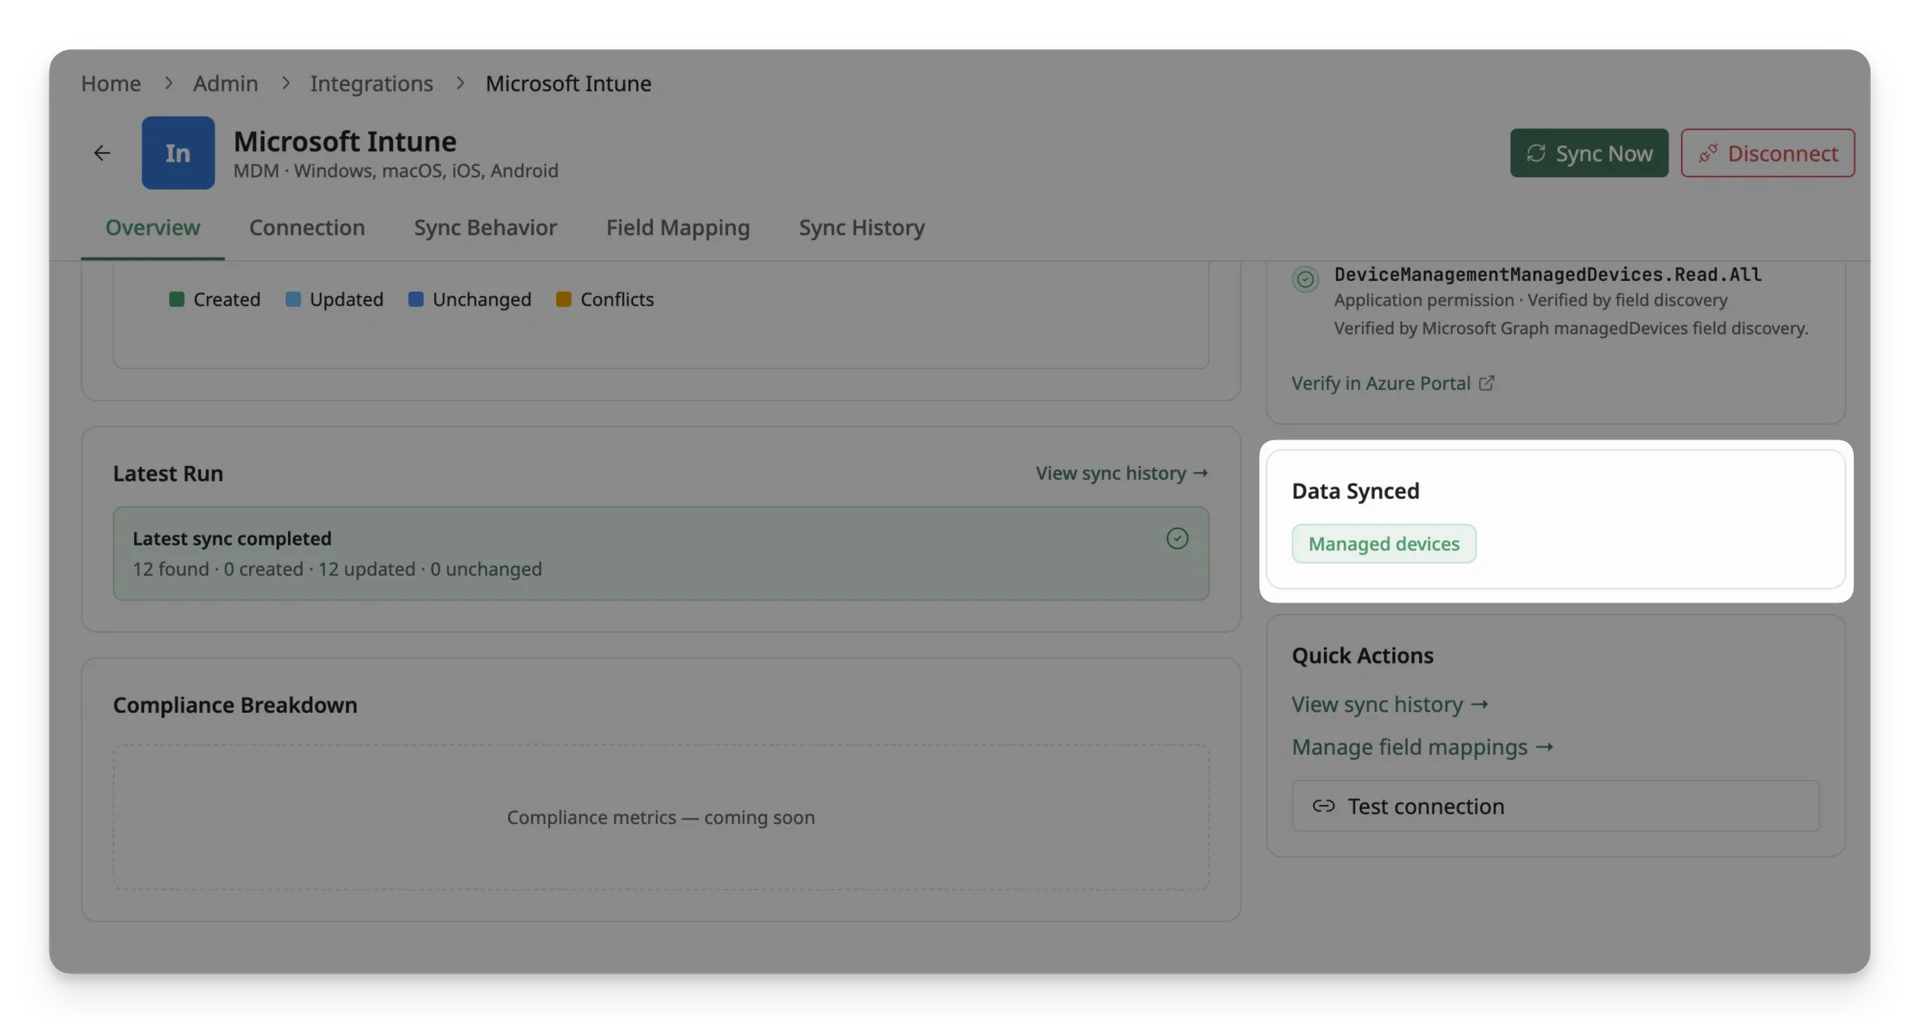Click the link icon in Test connection
The height and width of the screenshot is (1023, 1920).
coord(1323,806)
